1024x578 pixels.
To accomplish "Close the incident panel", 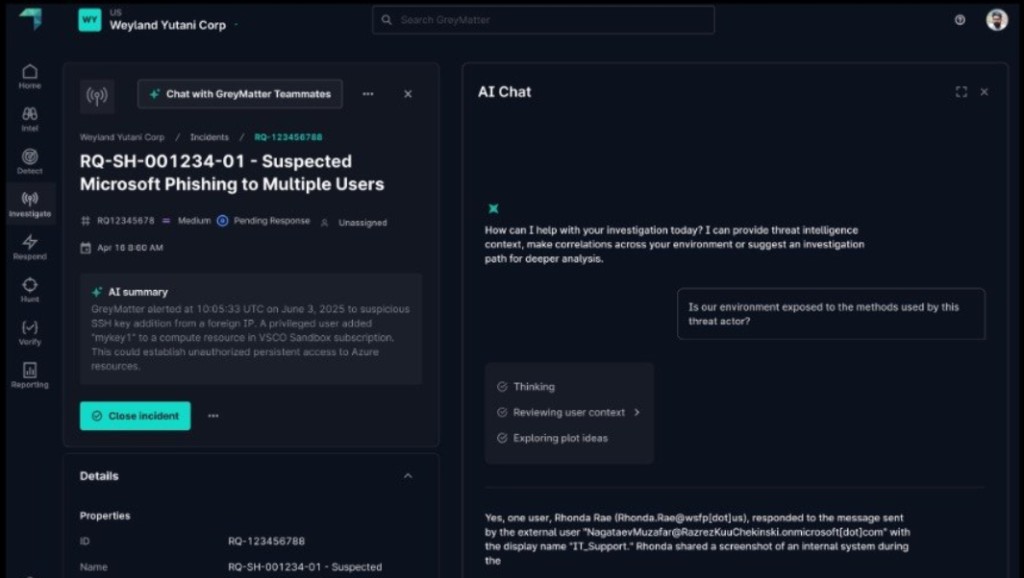I will tap(408, 94).
